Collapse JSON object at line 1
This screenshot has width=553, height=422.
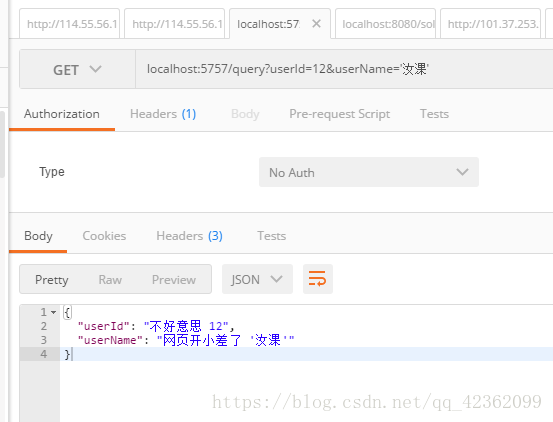pos(54,312)
